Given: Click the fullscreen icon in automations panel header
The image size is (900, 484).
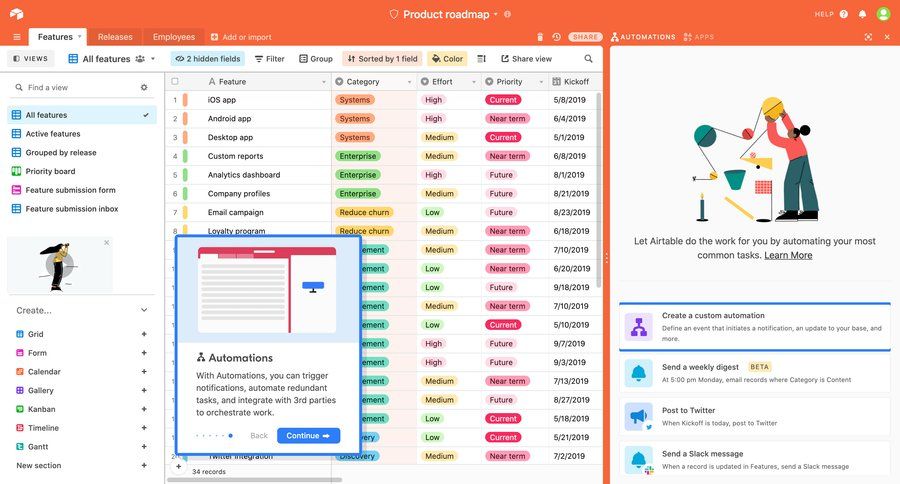Looking at the screenshot, I should click(868, 37).
